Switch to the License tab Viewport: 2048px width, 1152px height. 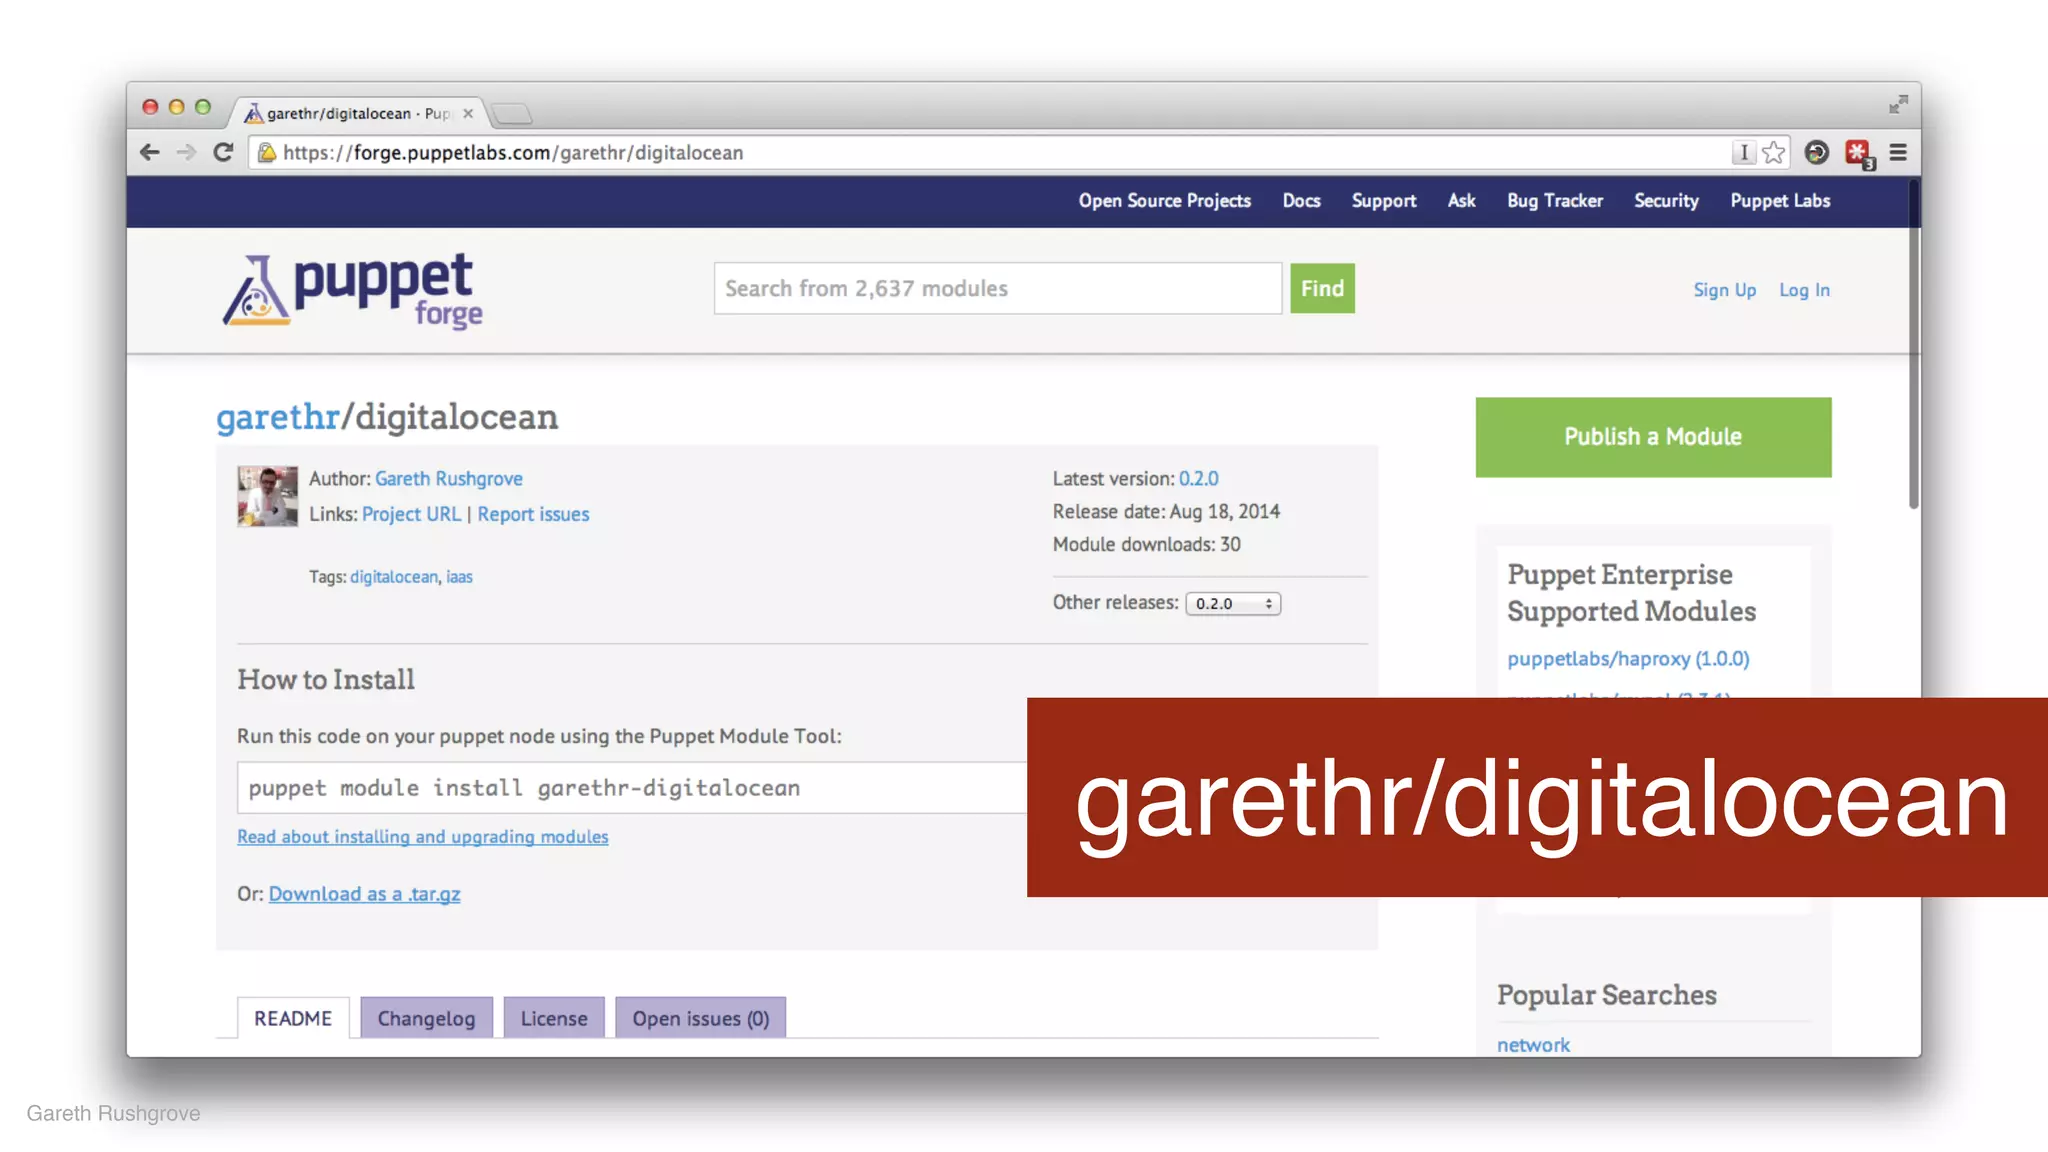point(554,1018)
